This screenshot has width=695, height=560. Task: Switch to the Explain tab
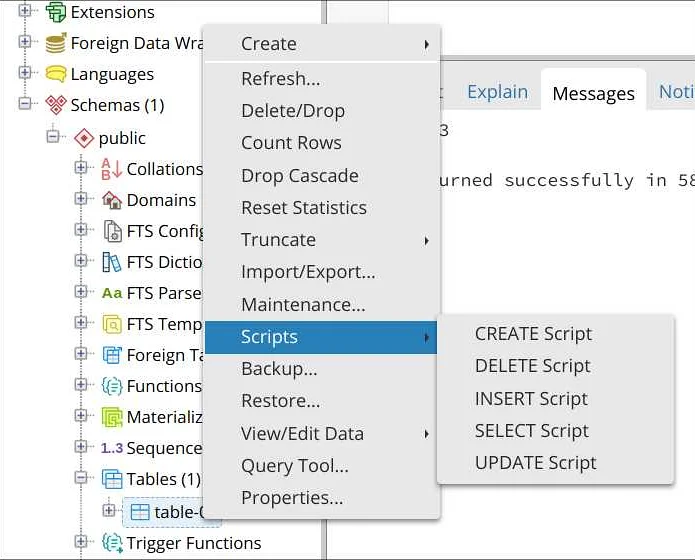point(497,92)
